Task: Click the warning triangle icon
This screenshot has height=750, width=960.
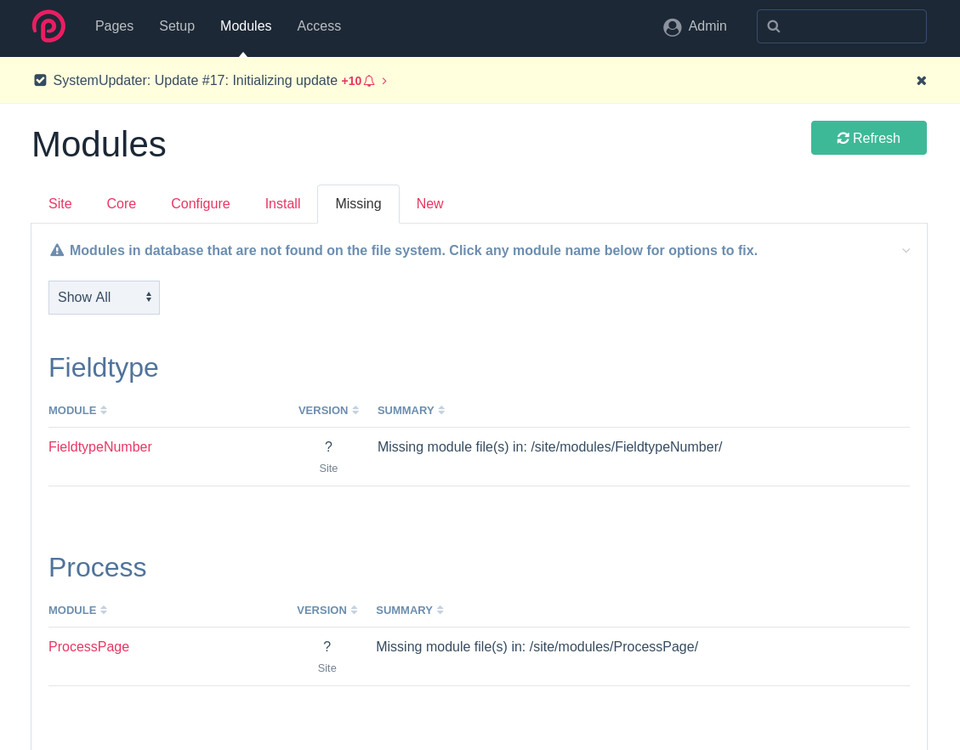Action: [57, 250]
